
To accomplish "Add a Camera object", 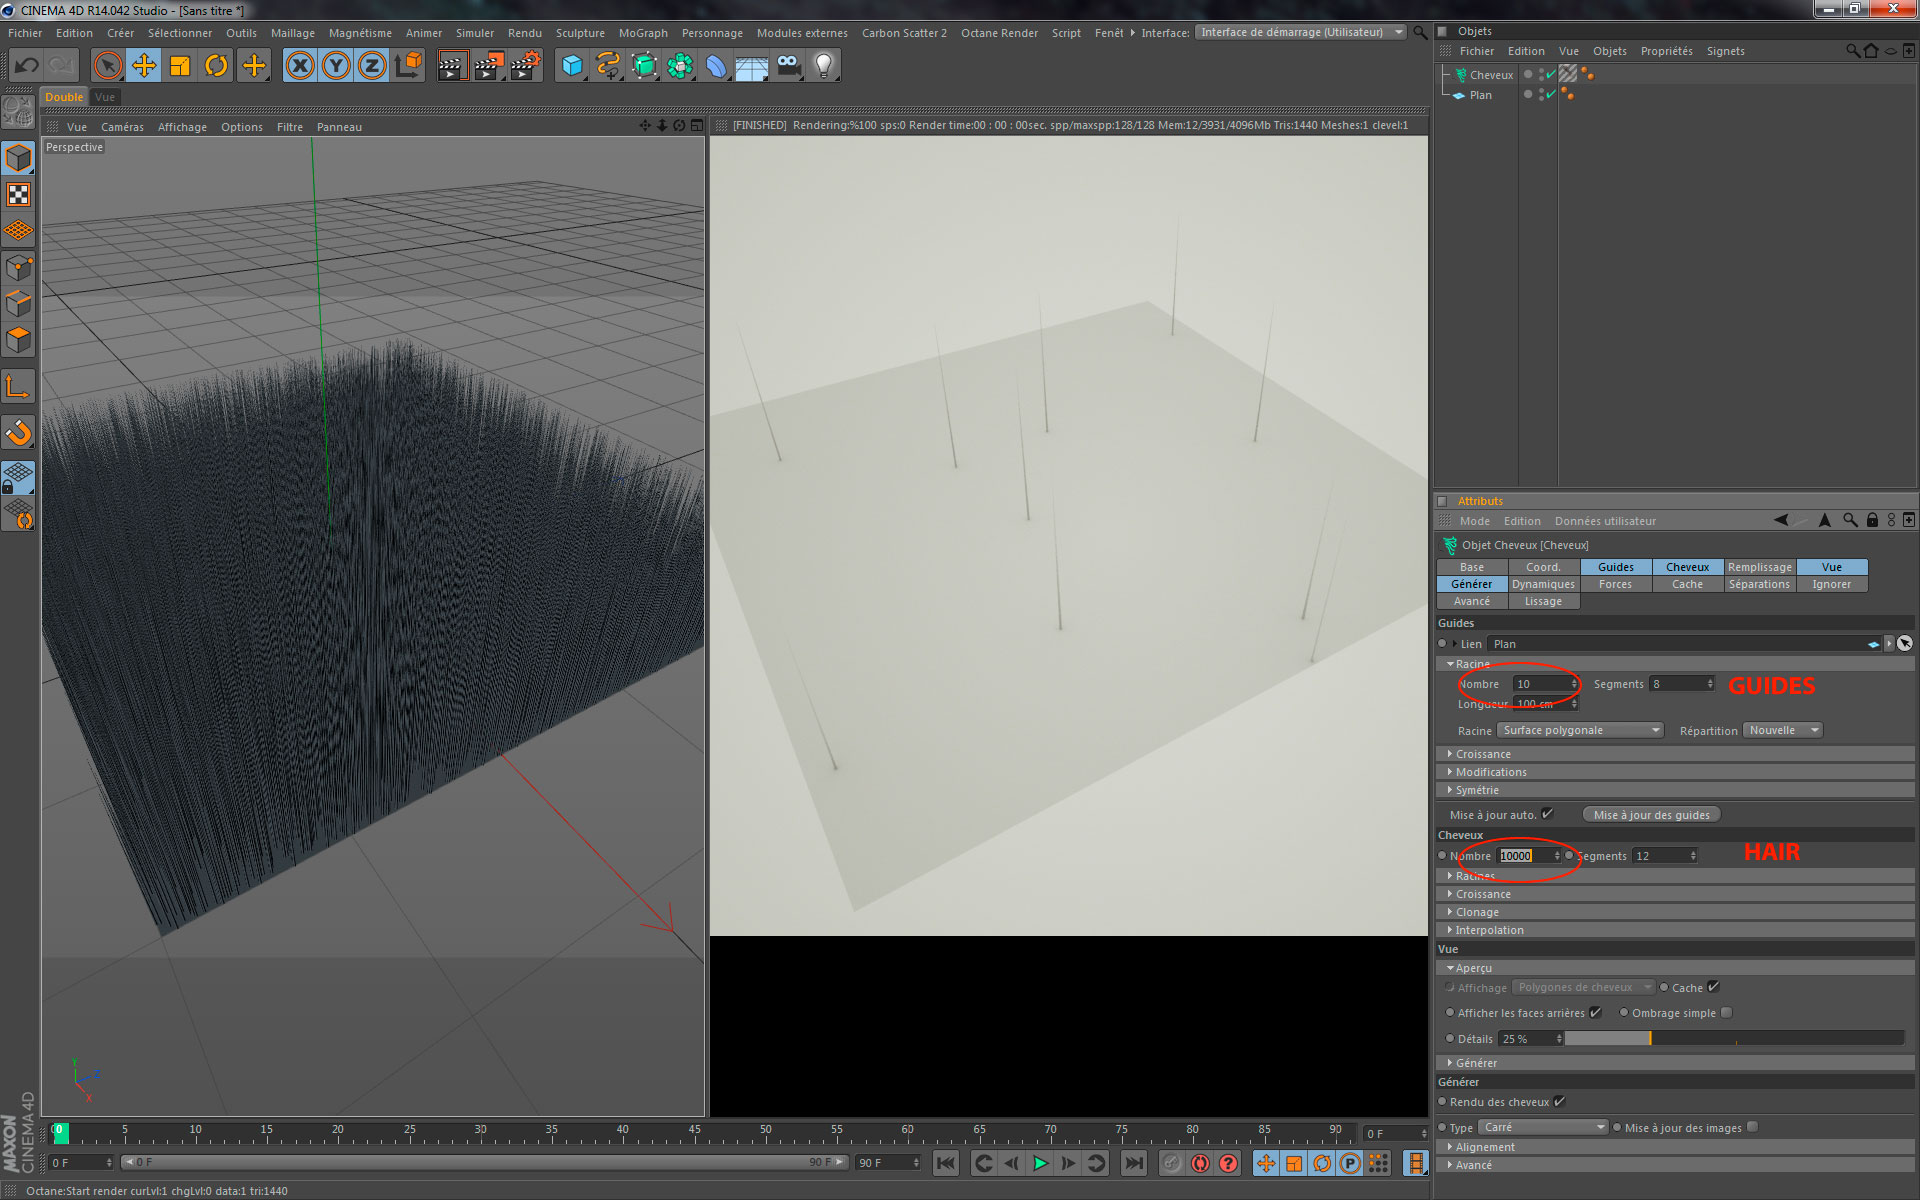I will (x=789, y=66).
